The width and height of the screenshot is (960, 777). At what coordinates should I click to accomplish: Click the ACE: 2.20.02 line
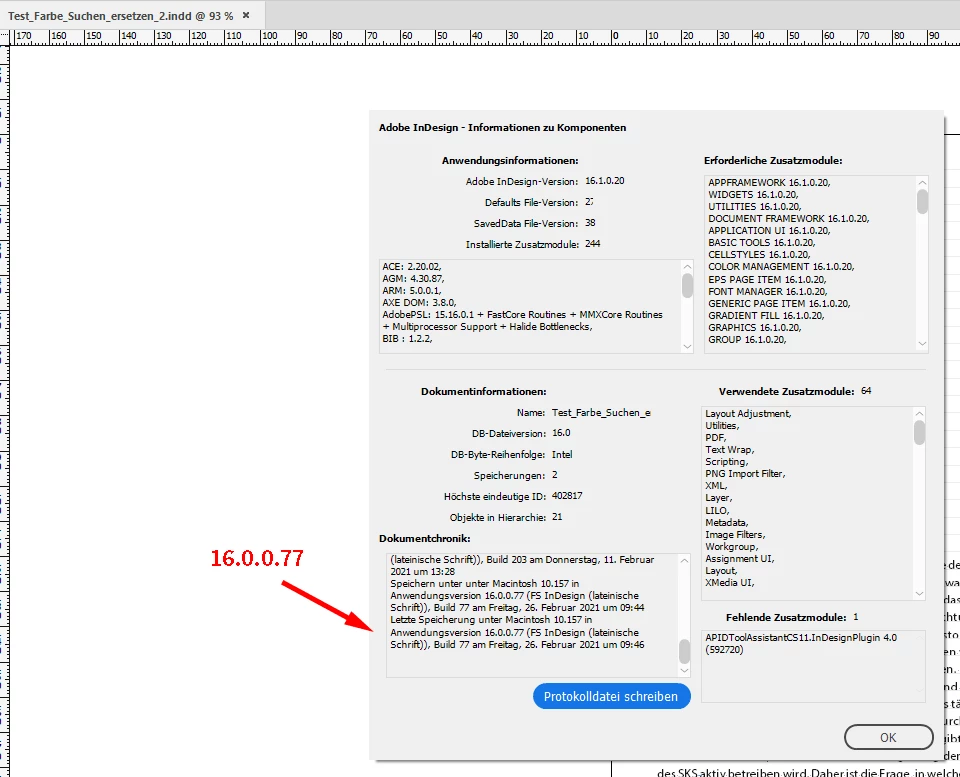coord(412,267)
